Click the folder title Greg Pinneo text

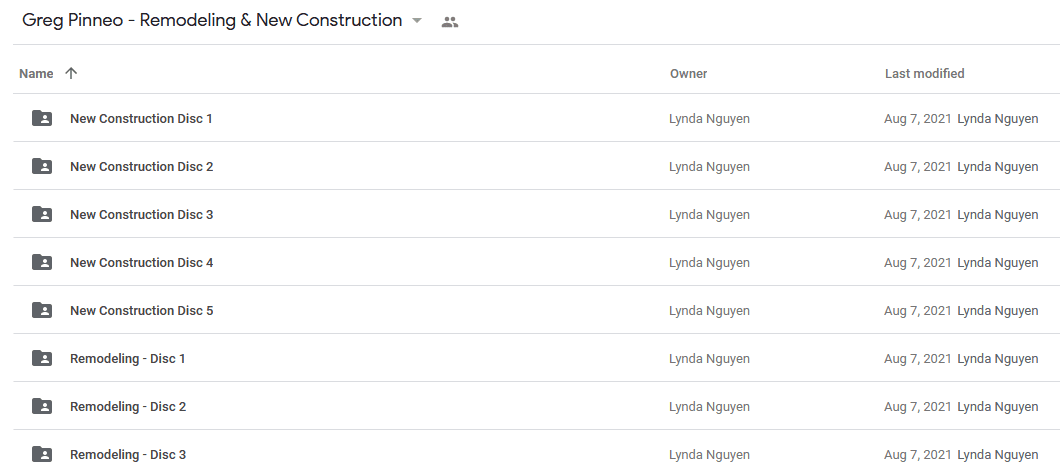tap(212, 20)
